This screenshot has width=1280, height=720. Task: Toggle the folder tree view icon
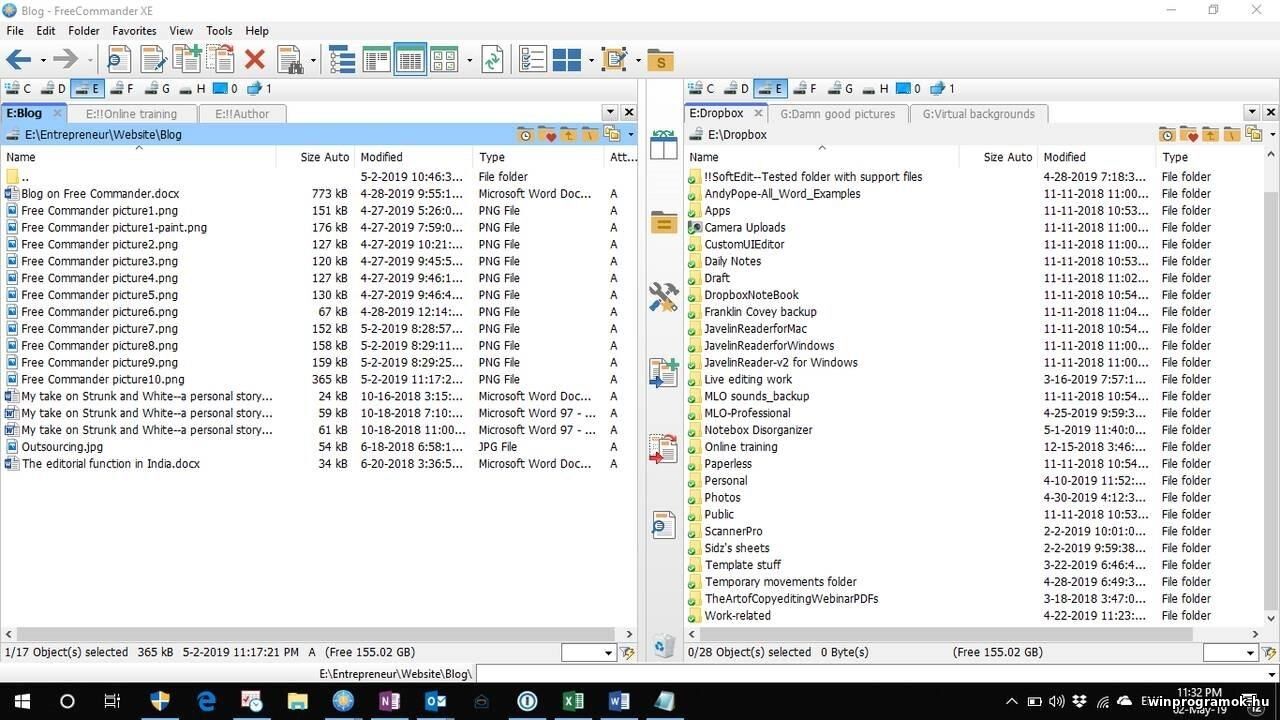point(342,60)
